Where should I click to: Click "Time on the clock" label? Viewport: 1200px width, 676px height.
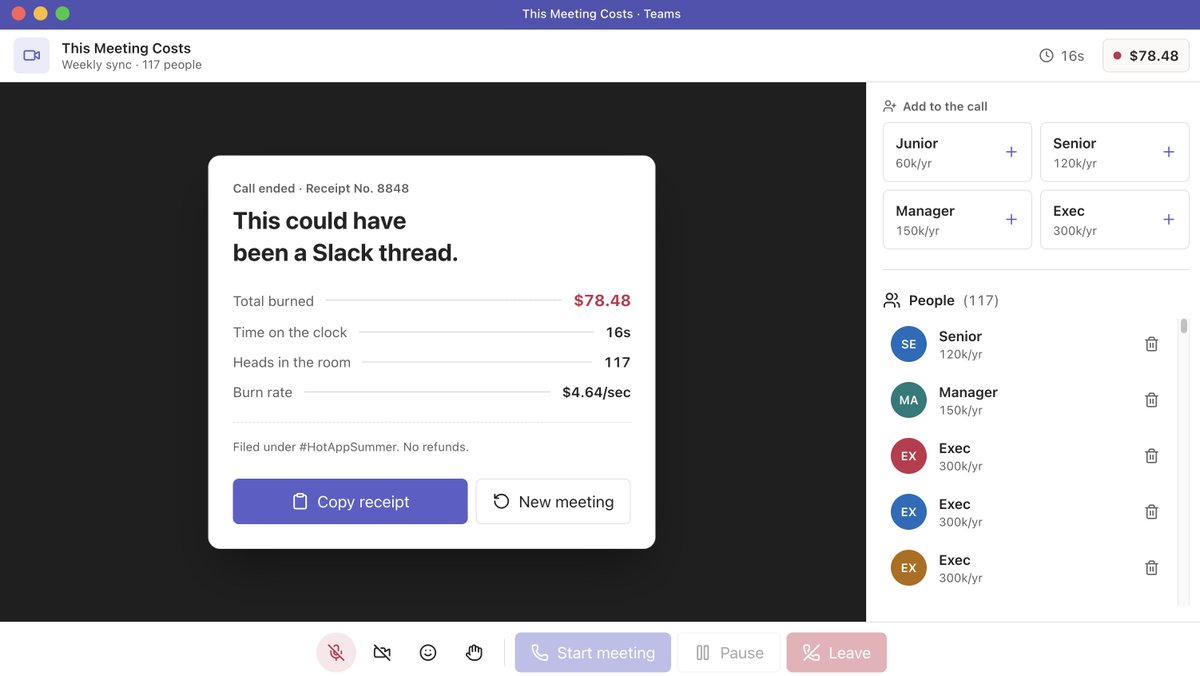(x=290, y=332)
